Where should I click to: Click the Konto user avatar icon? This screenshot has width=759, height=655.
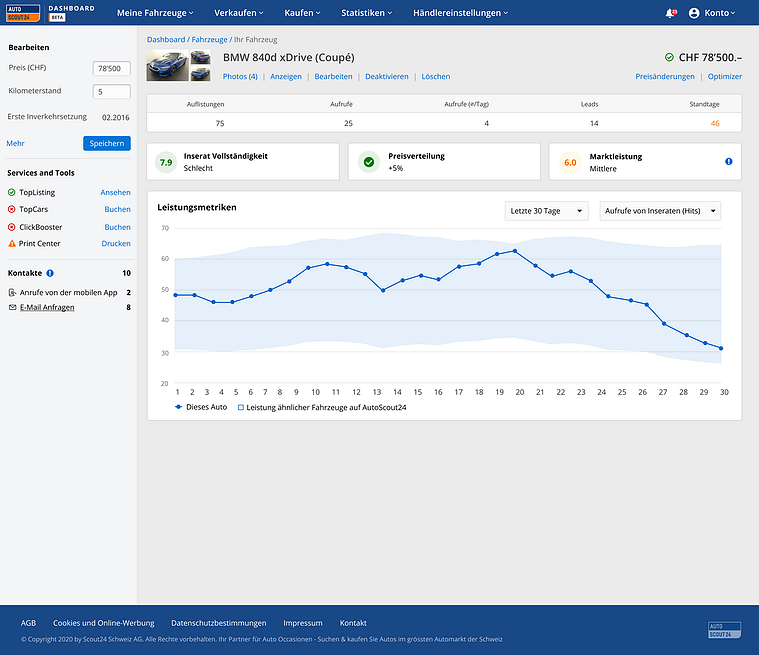(x=694, y=13)
